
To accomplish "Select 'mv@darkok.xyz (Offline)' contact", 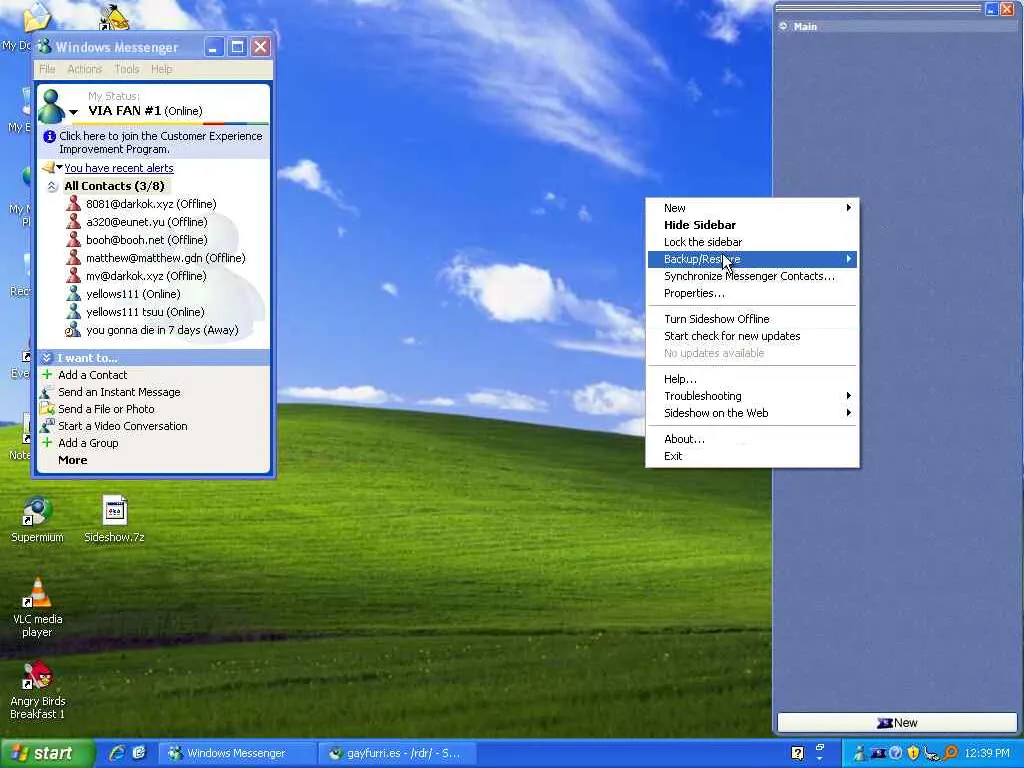I will pyautogui.click(x=146, y=276).
